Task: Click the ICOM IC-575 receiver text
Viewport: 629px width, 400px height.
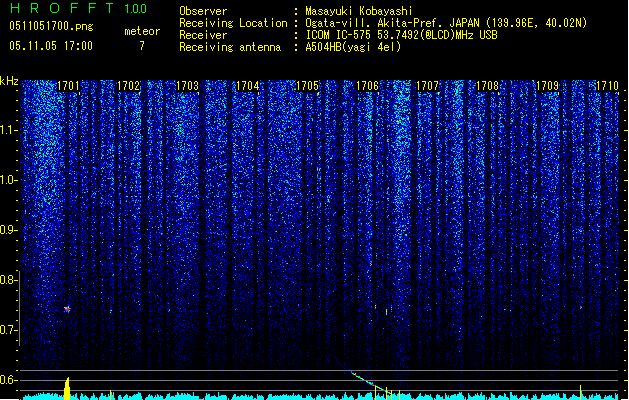Action: click(401, 35)
